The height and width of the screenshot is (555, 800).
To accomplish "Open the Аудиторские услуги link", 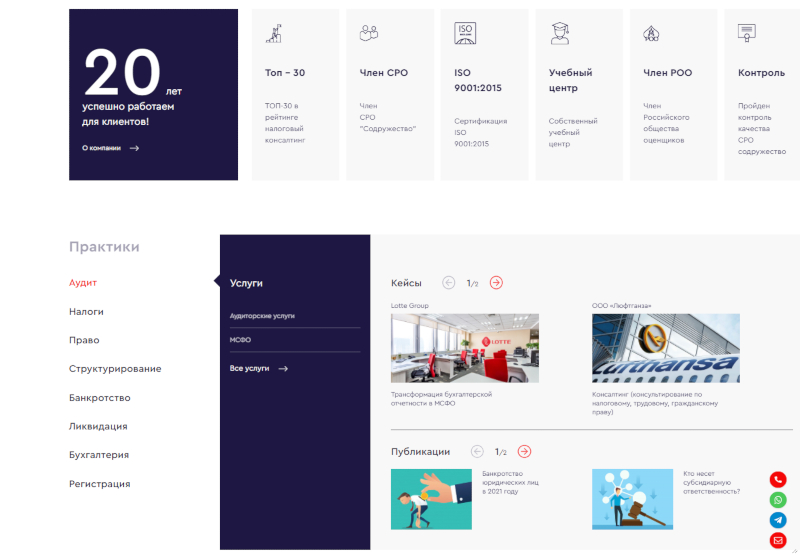I will 262,316.
